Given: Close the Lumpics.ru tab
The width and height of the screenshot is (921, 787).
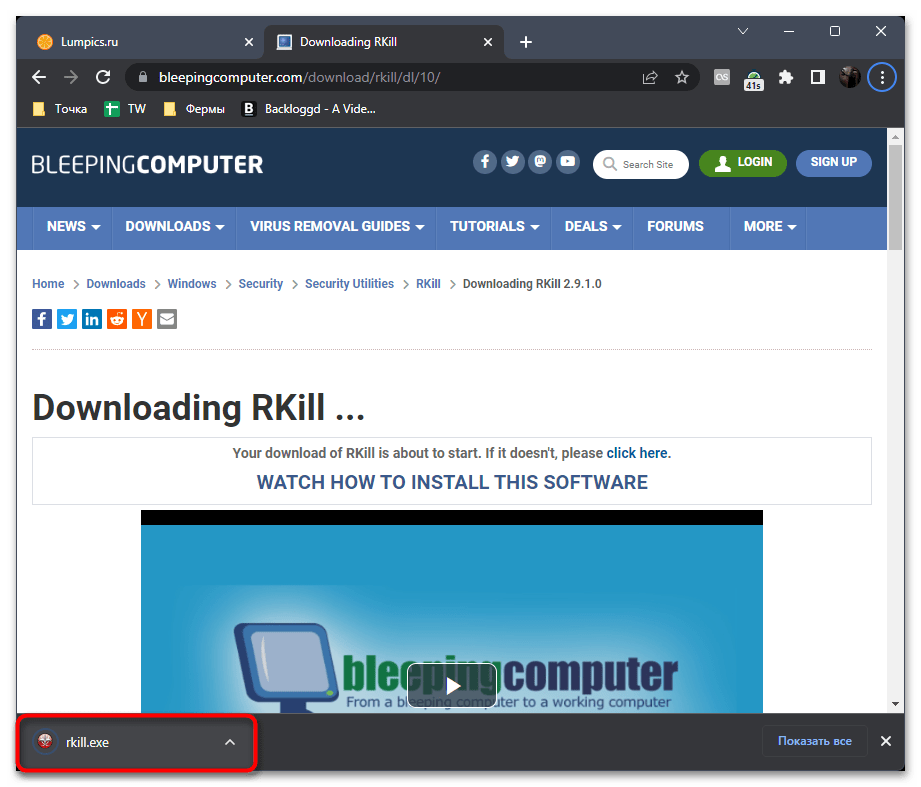Looking at the screenshot, I should pyautogui.click(x=248, y=42).
